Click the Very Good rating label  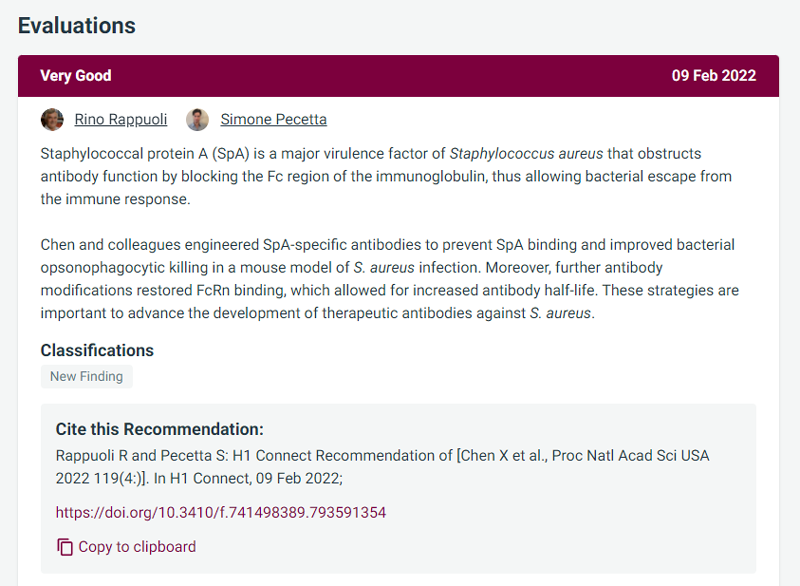coord(76,75)
